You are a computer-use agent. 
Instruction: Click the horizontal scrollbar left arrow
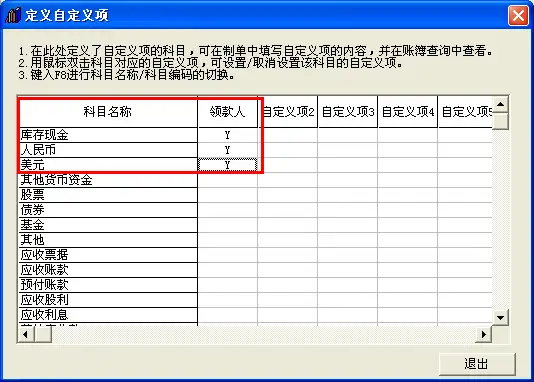coord(26,334)
